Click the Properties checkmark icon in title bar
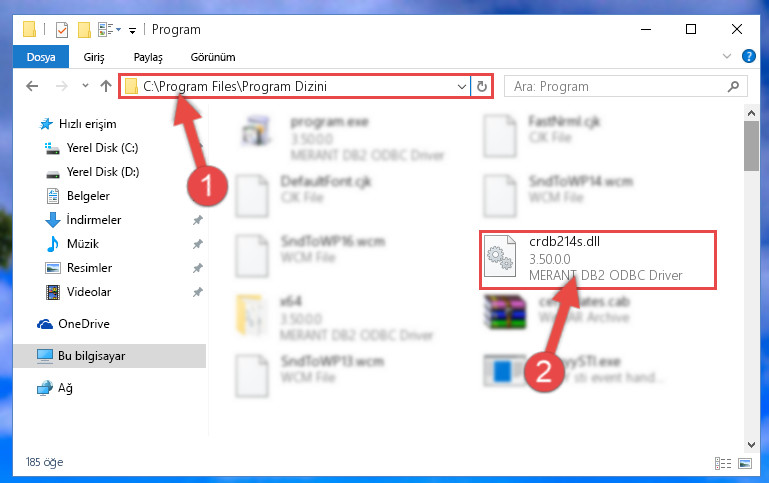 click(62, 30)
